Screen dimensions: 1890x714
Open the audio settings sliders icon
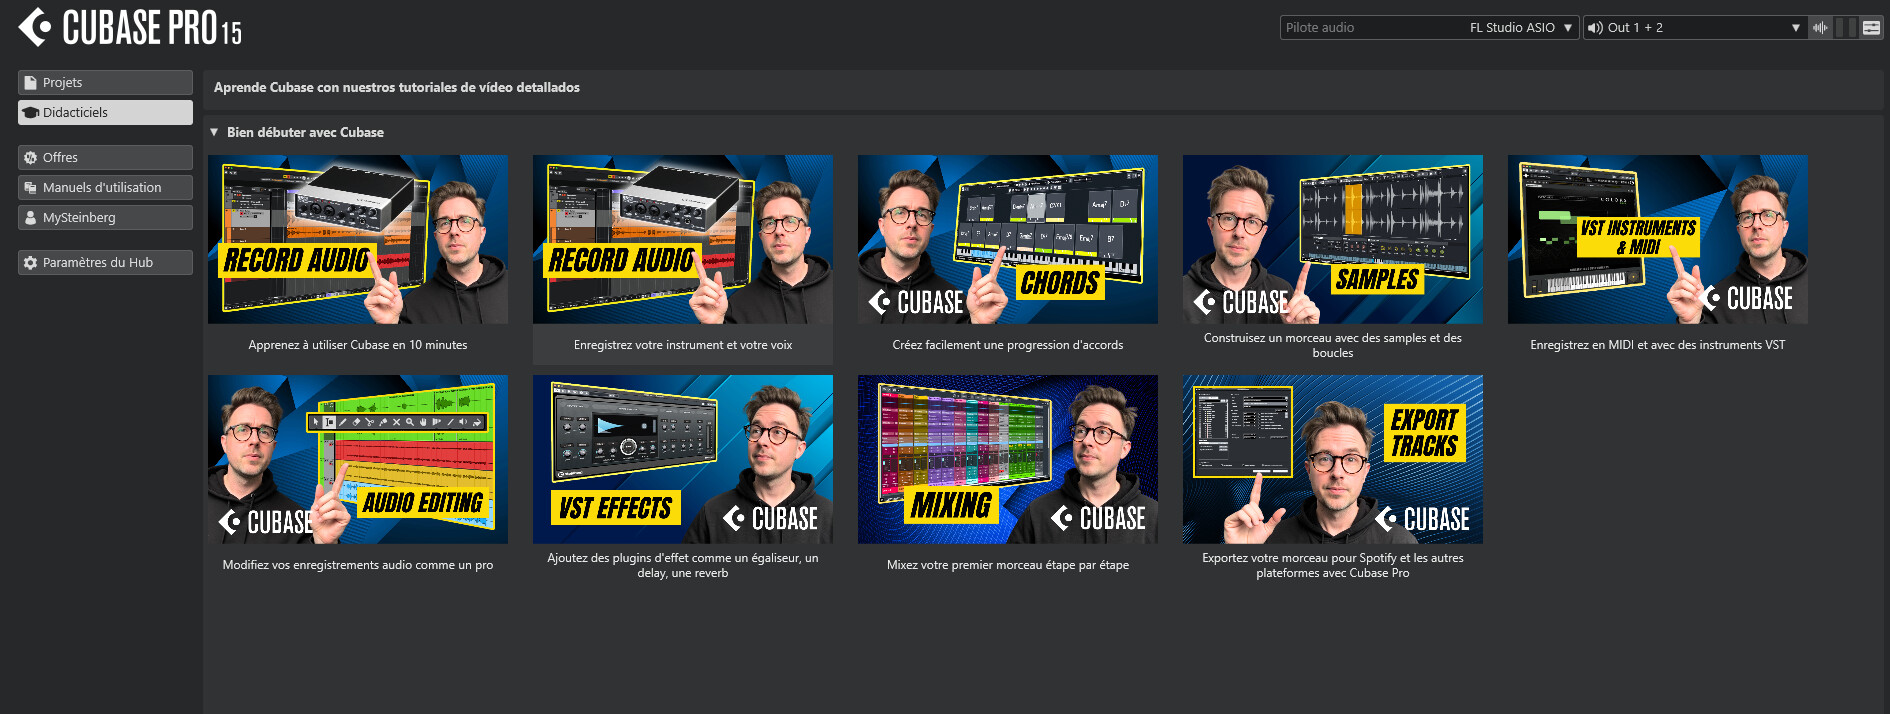pyautogui.click(x=1871, y=28)
